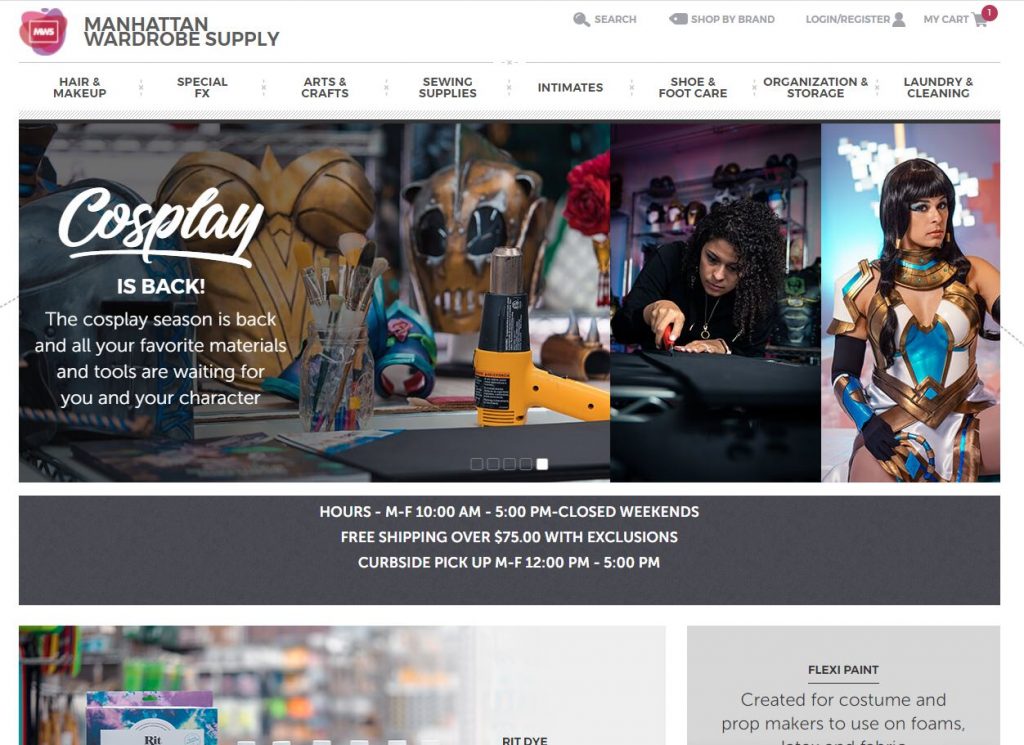The image size is (1024, 745).
Task: Open the shopping cart icon
Action: [x=979, y=20]
